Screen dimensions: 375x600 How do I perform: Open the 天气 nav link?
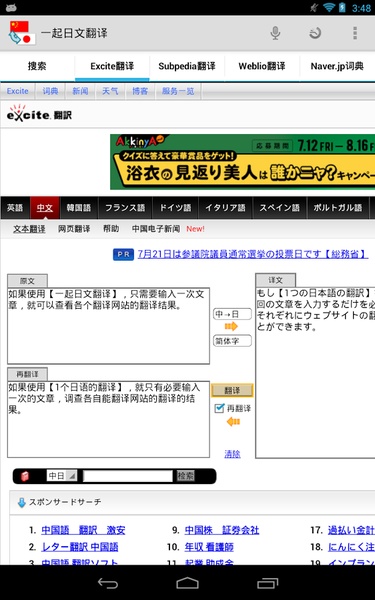tap(110, 91)
